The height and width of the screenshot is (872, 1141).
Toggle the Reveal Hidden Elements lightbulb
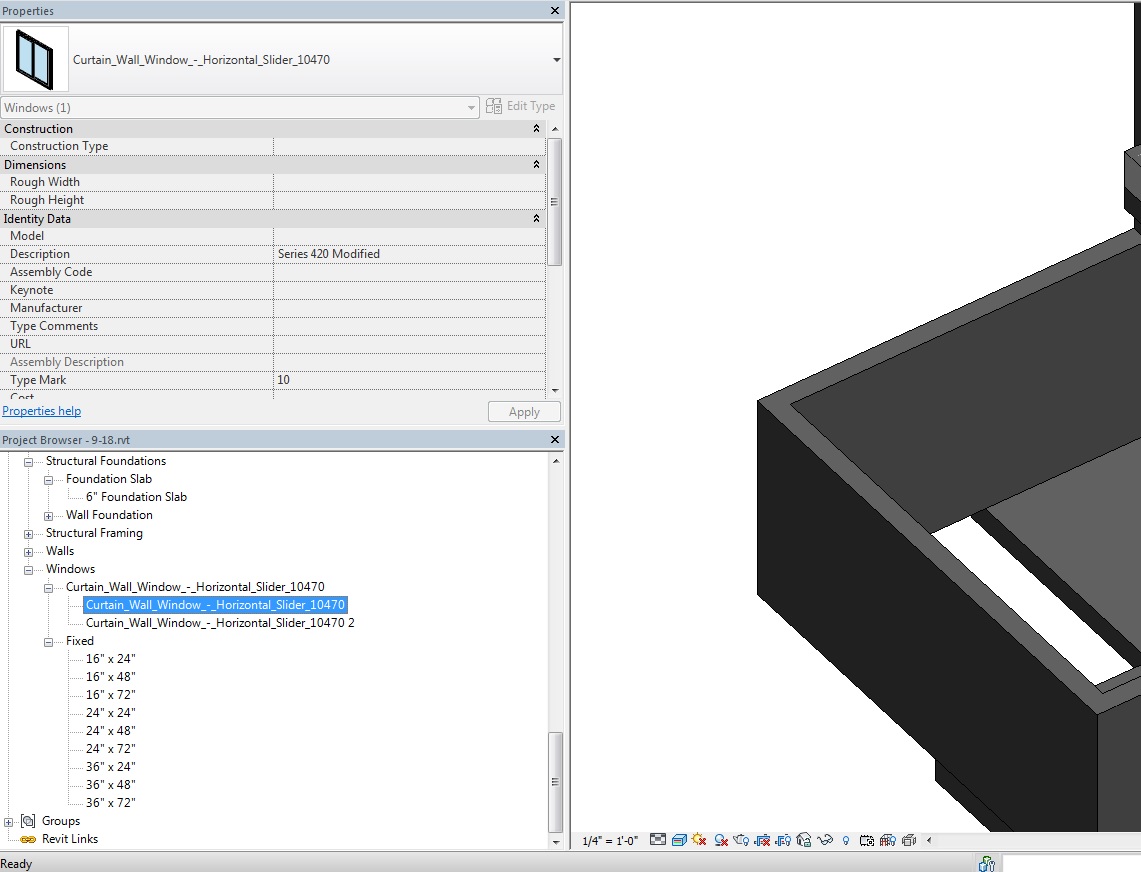(846, 840)
